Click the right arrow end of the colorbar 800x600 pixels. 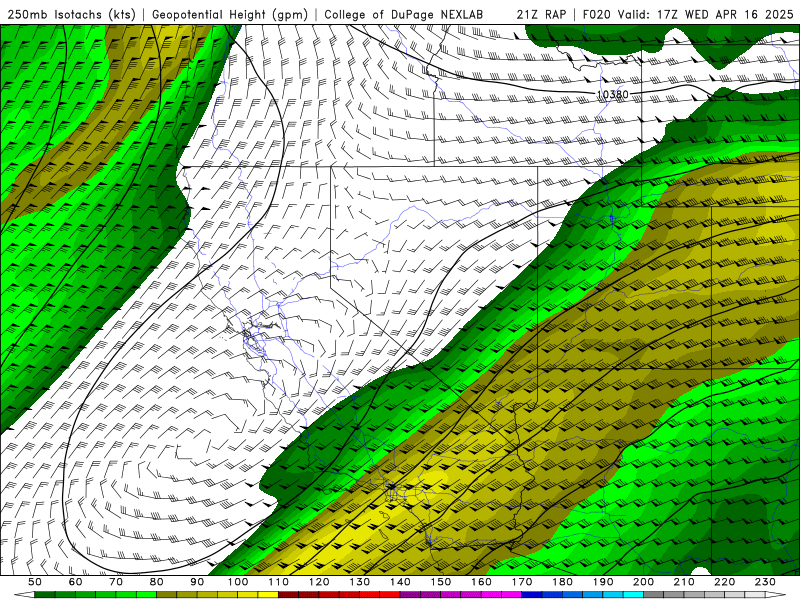coord(776,595)
